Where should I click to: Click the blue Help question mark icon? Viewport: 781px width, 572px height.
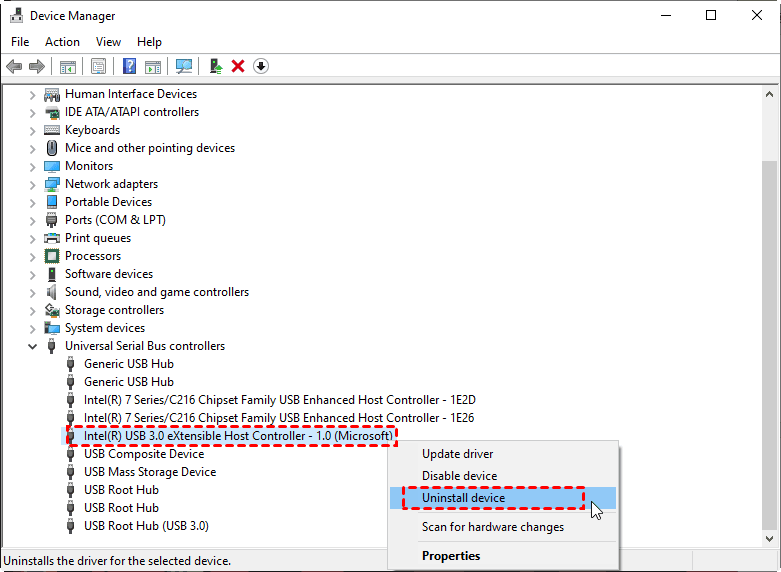pos(130,66)
